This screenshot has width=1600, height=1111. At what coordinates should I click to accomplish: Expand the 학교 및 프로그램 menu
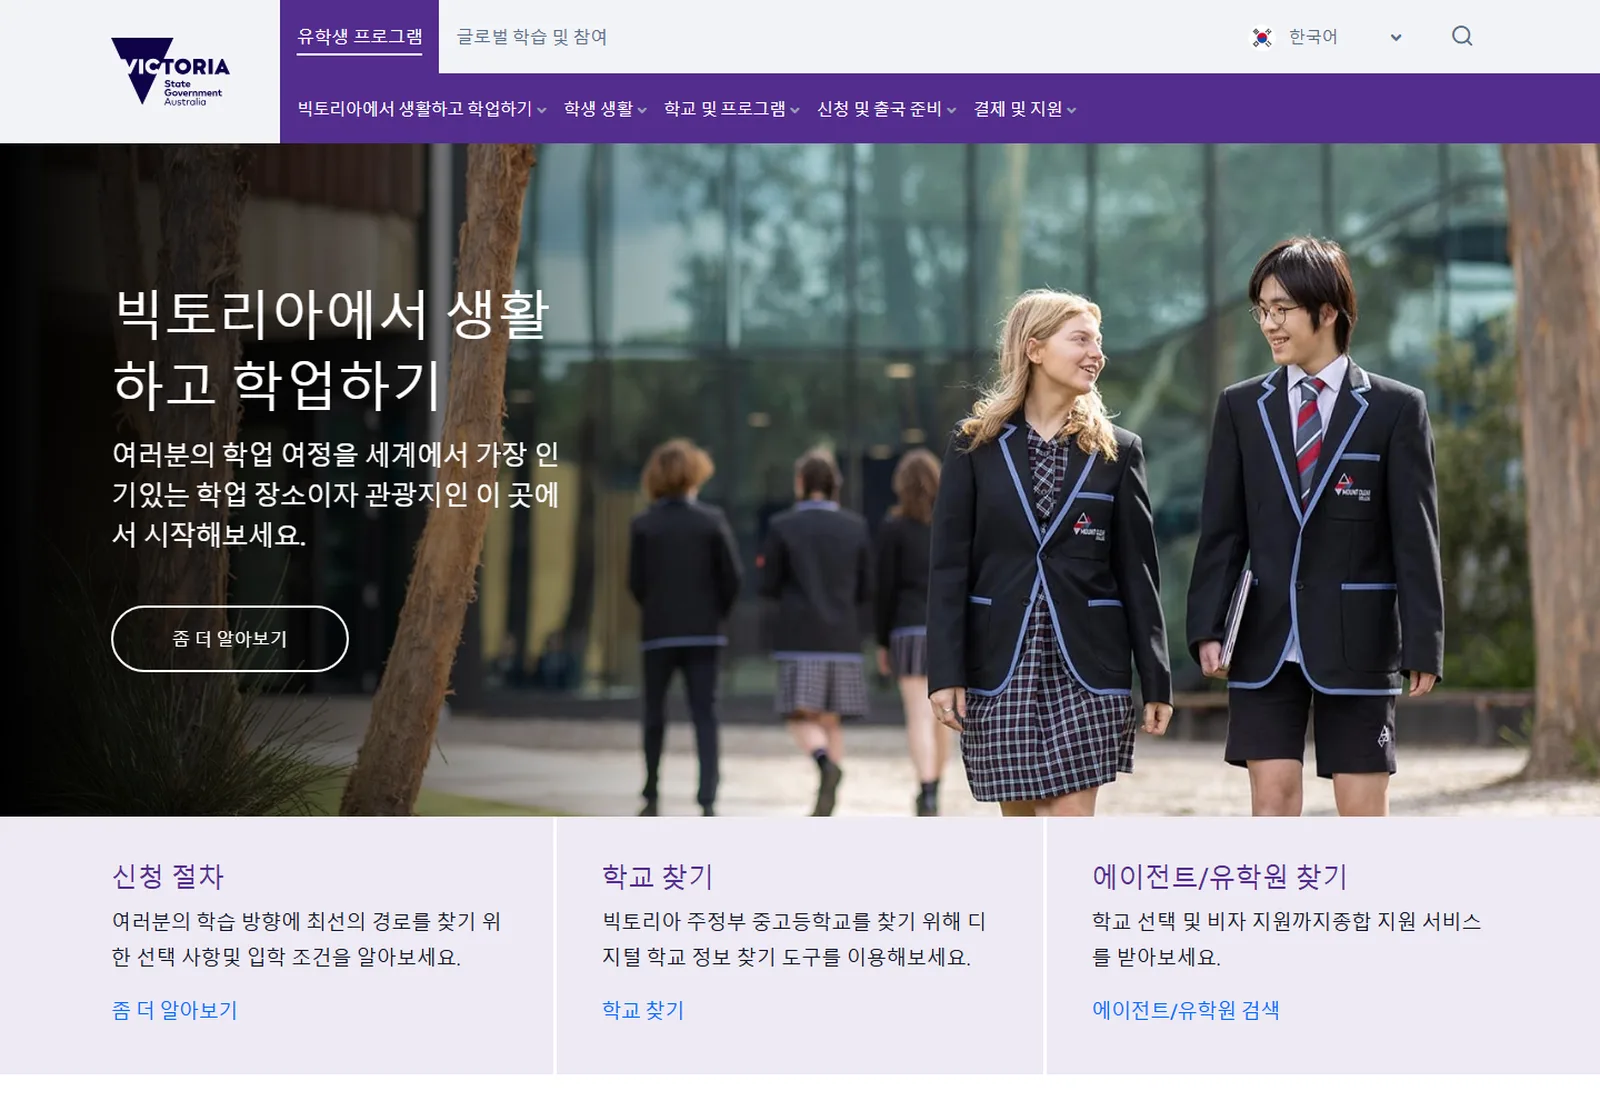[x=732, y=109]
